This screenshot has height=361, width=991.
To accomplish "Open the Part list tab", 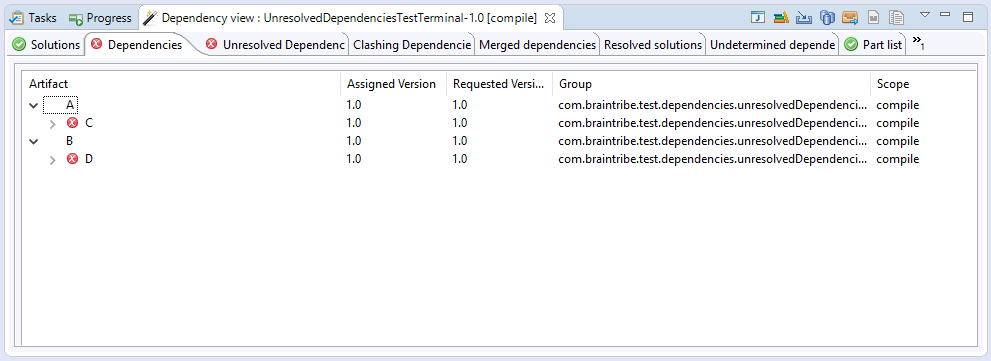I will [x=875, y=45].
